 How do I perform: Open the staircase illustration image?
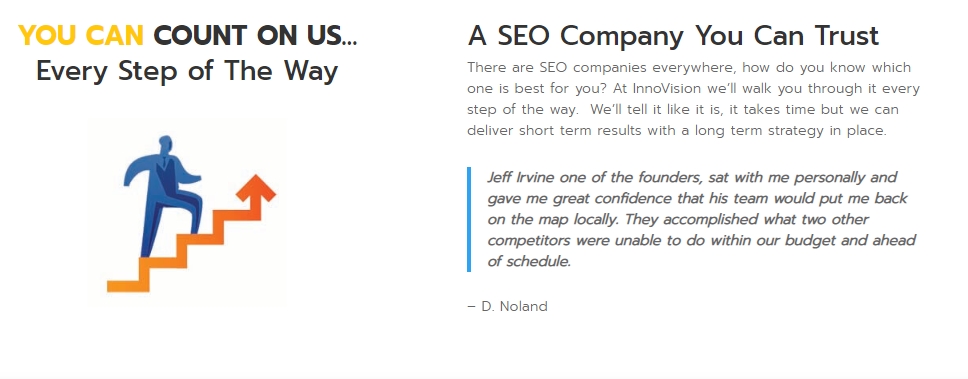coord(187,213)
